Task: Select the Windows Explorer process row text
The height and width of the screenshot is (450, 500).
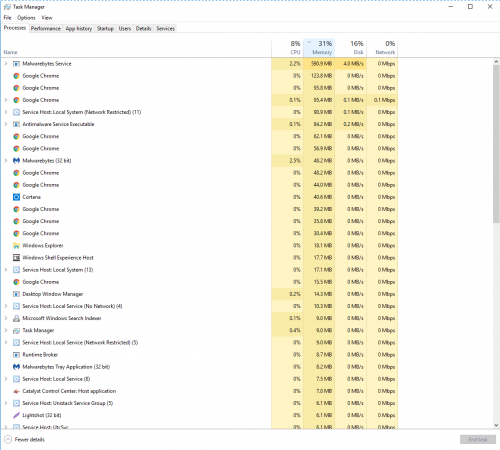Action: click(x=43, y=246)
